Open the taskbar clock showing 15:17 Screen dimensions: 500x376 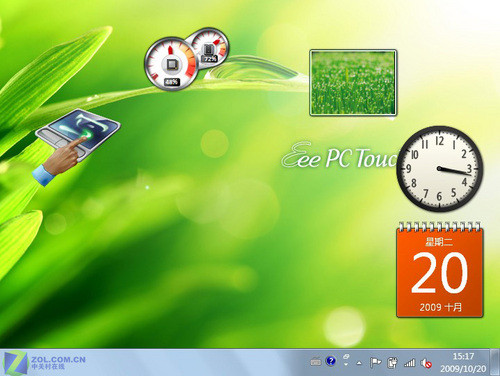click(463, 357)
